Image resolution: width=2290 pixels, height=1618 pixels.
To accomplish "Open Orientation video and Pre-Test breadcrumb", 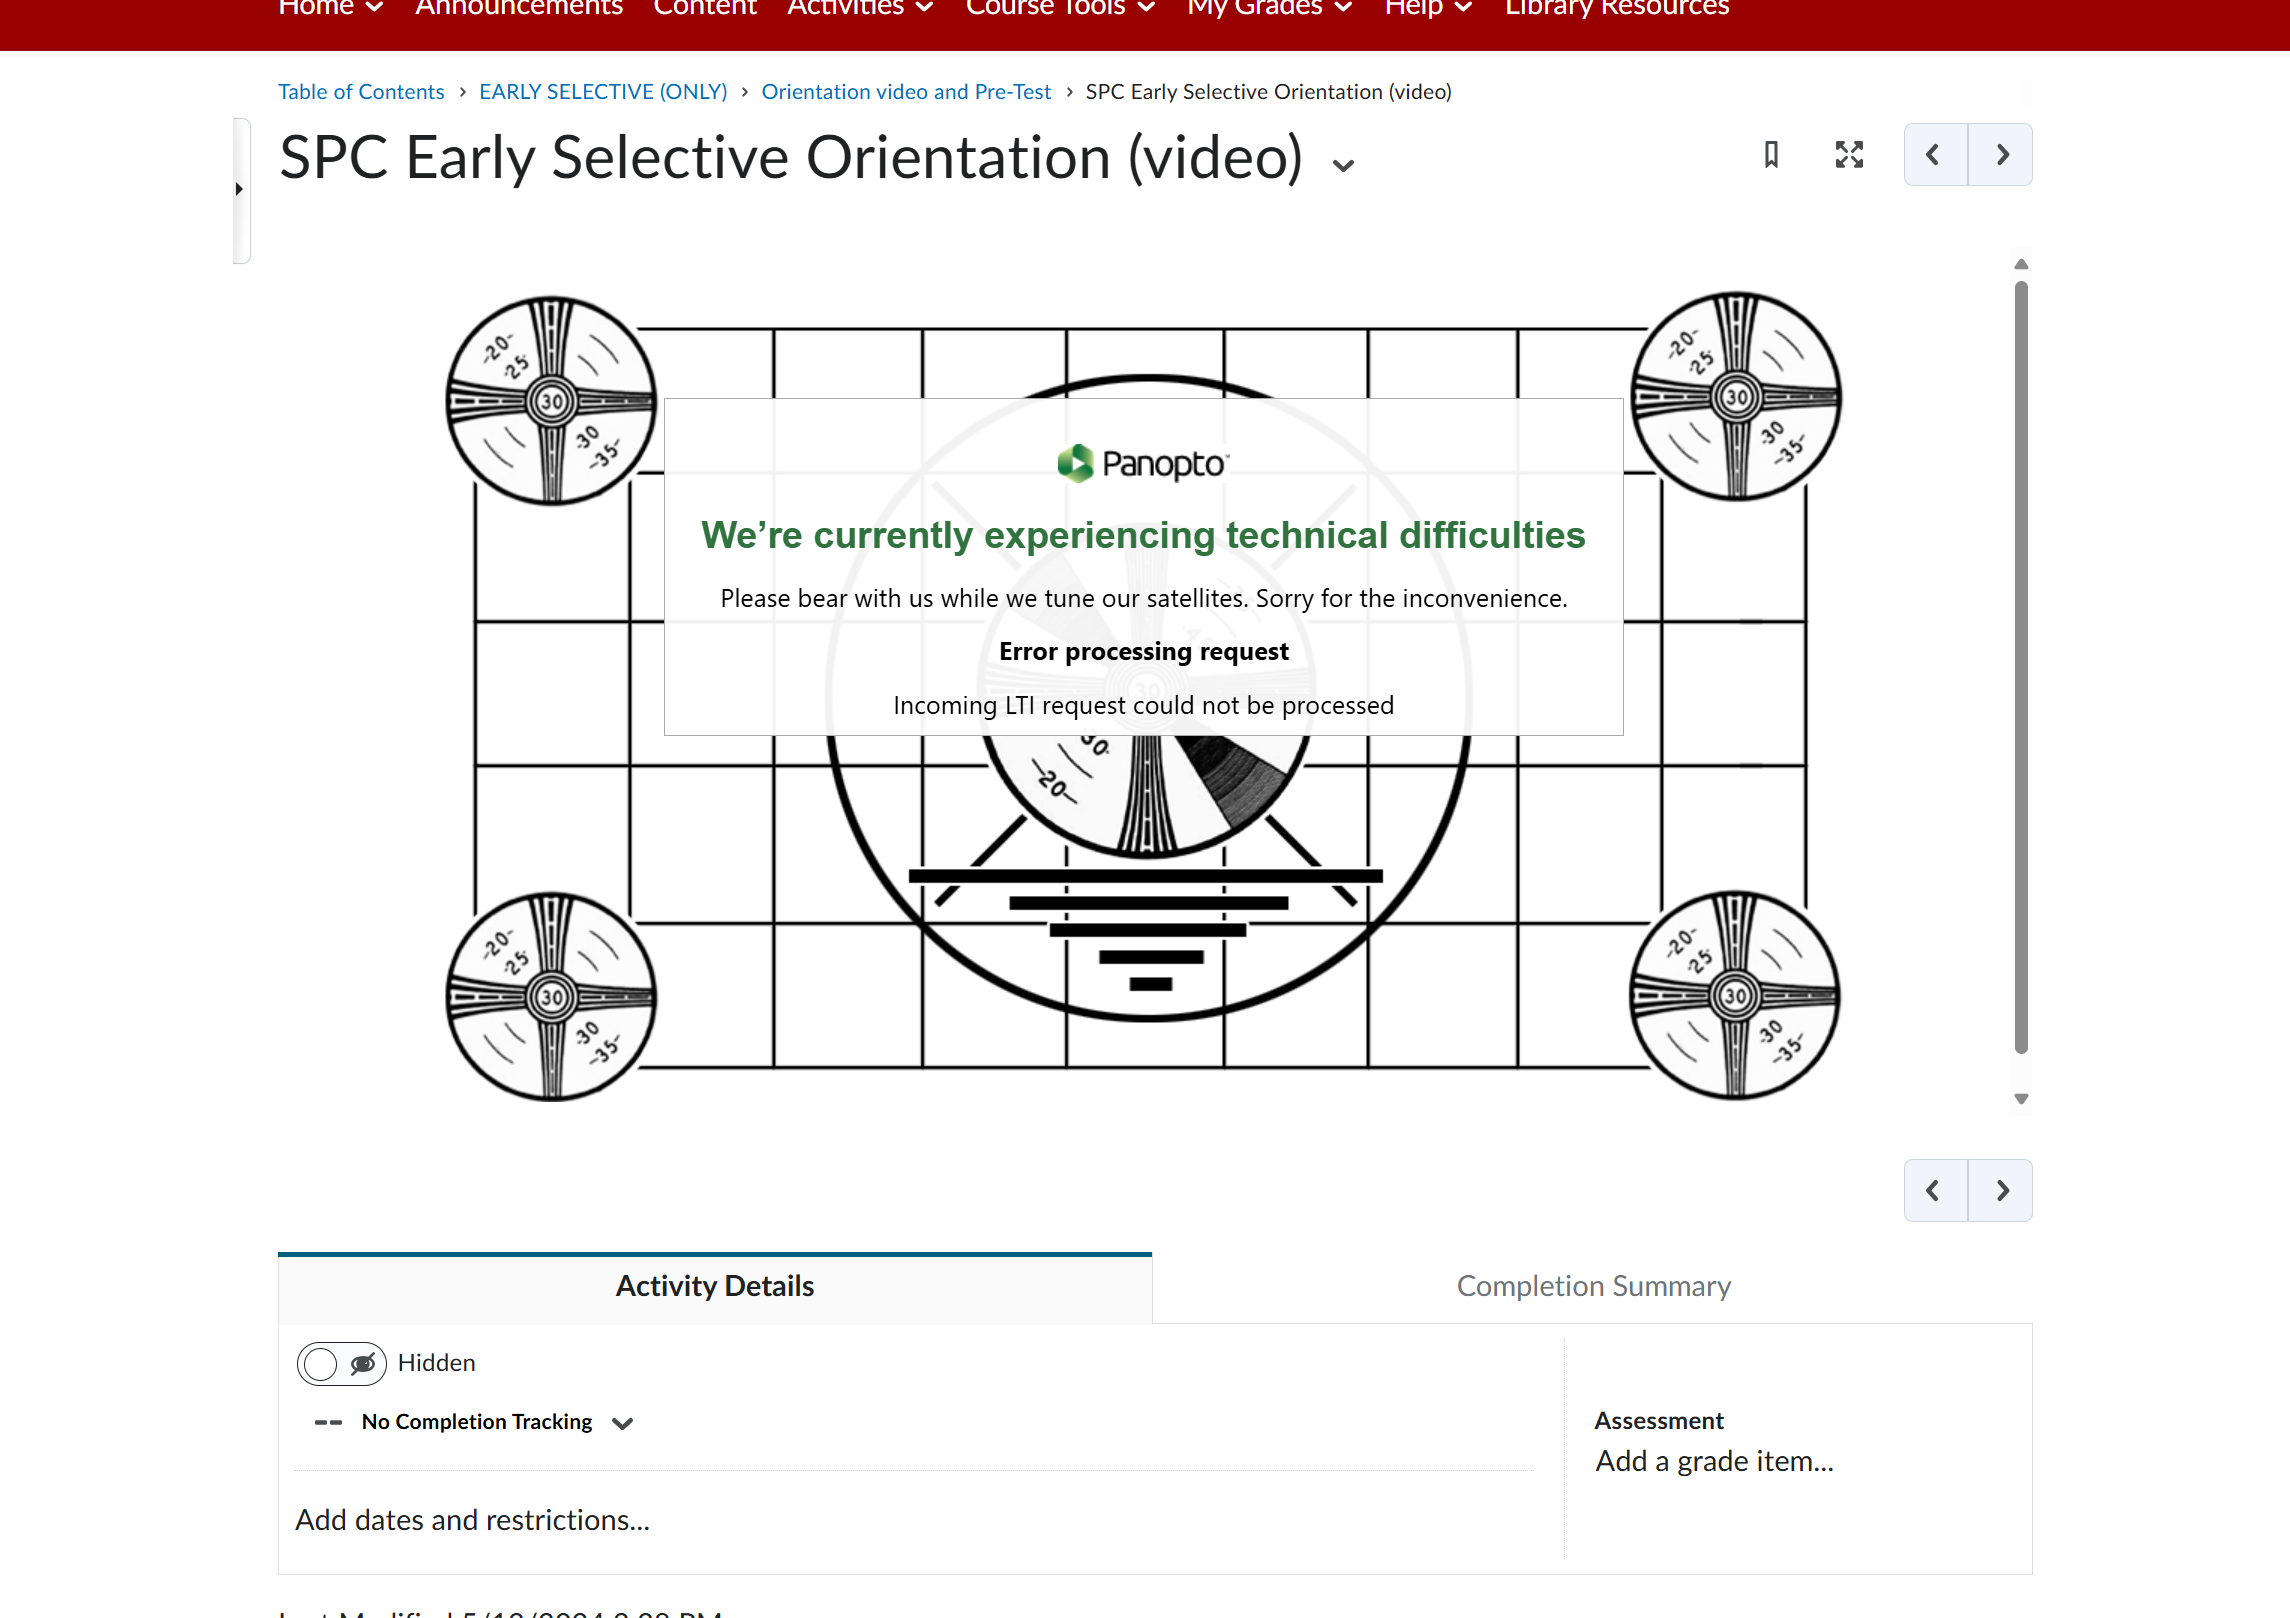I will pos(906,92).
